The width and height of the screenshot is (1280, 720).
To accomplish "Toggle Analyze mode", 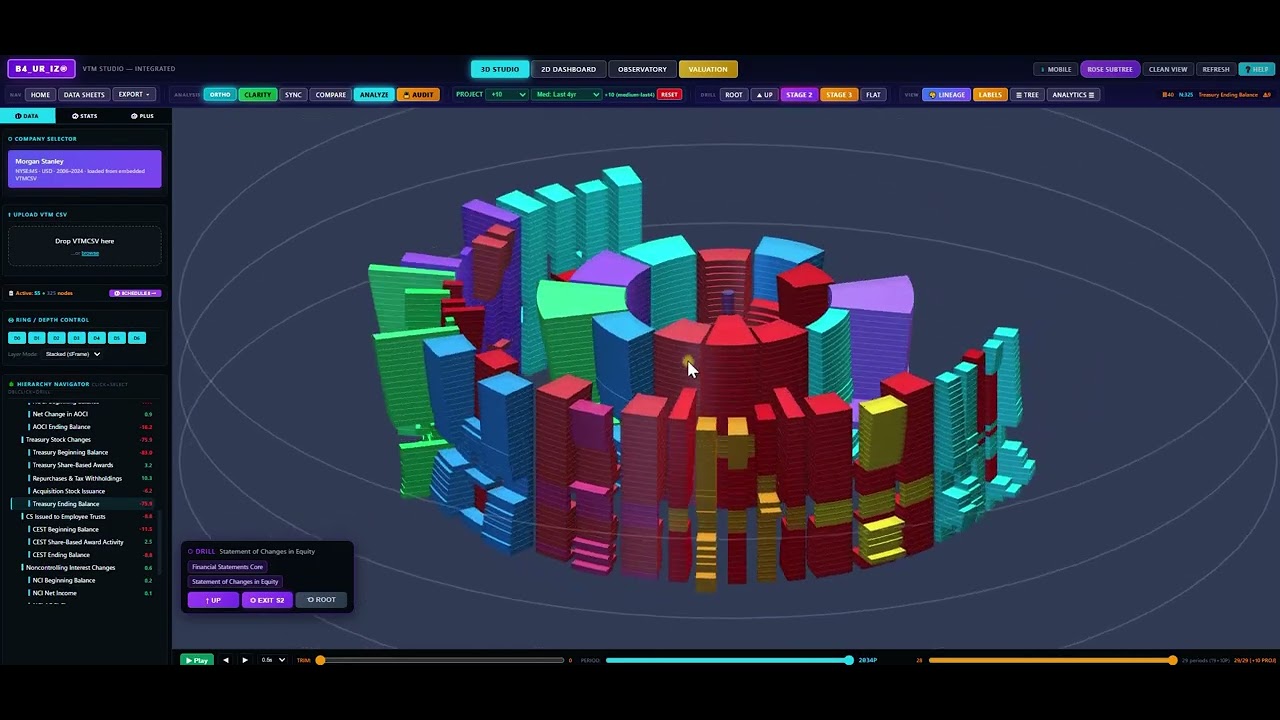I will tap(374, 95).
